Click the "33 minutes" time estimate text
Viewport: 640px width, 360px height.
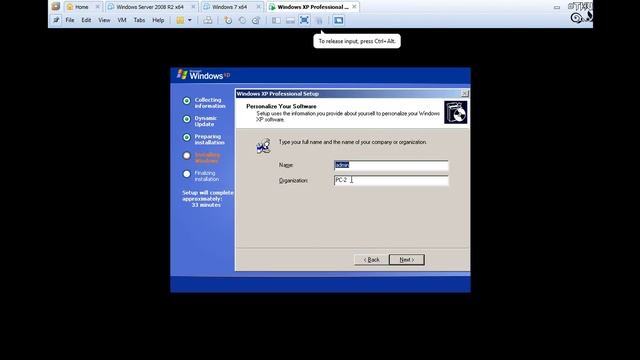point(206,205)
